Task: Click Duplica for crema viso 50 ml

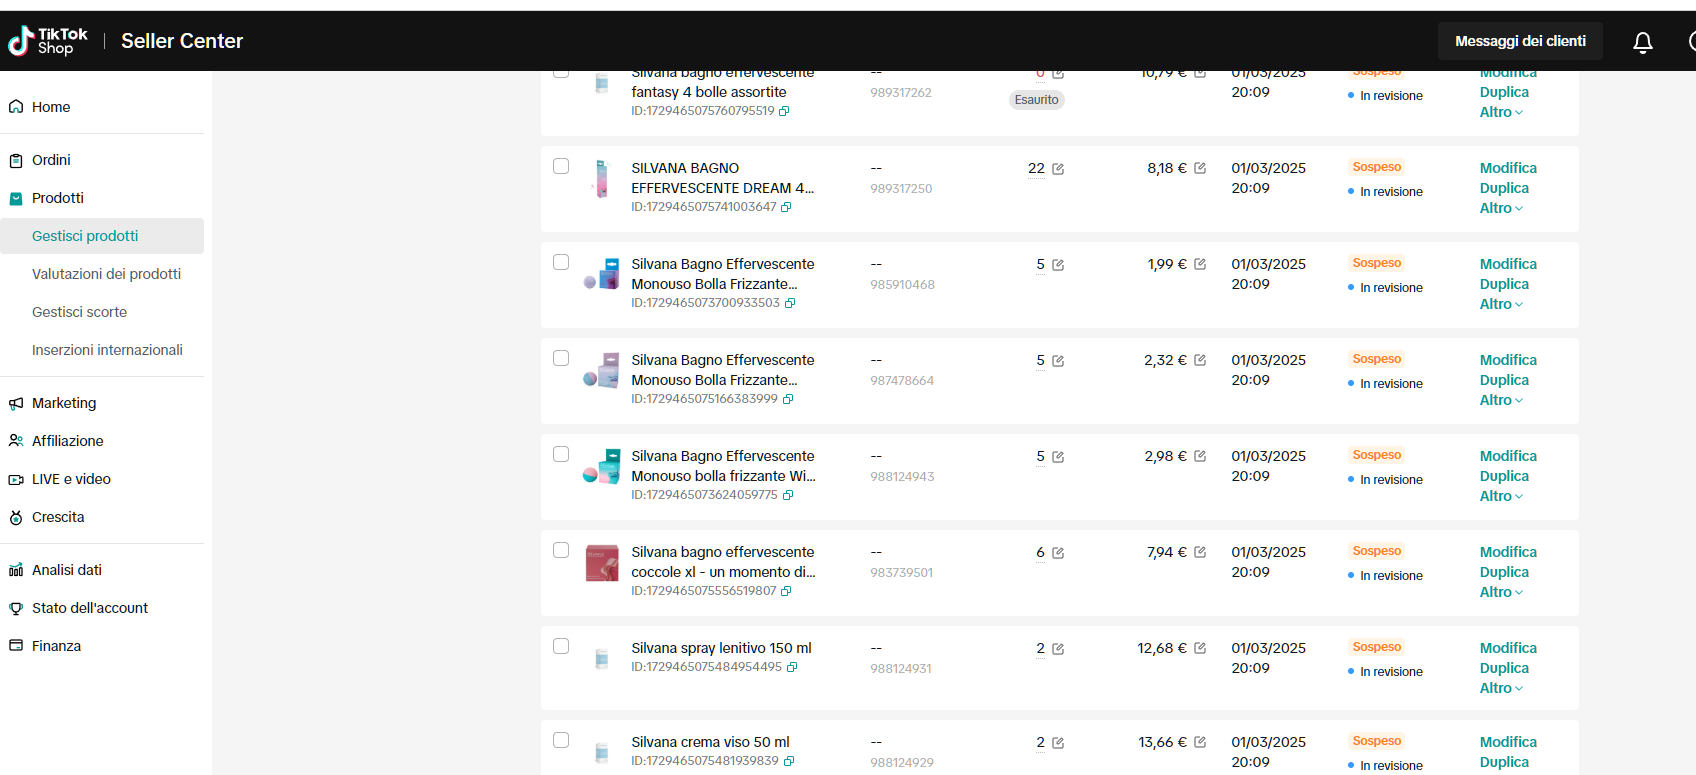Action: coord(1504,762)
